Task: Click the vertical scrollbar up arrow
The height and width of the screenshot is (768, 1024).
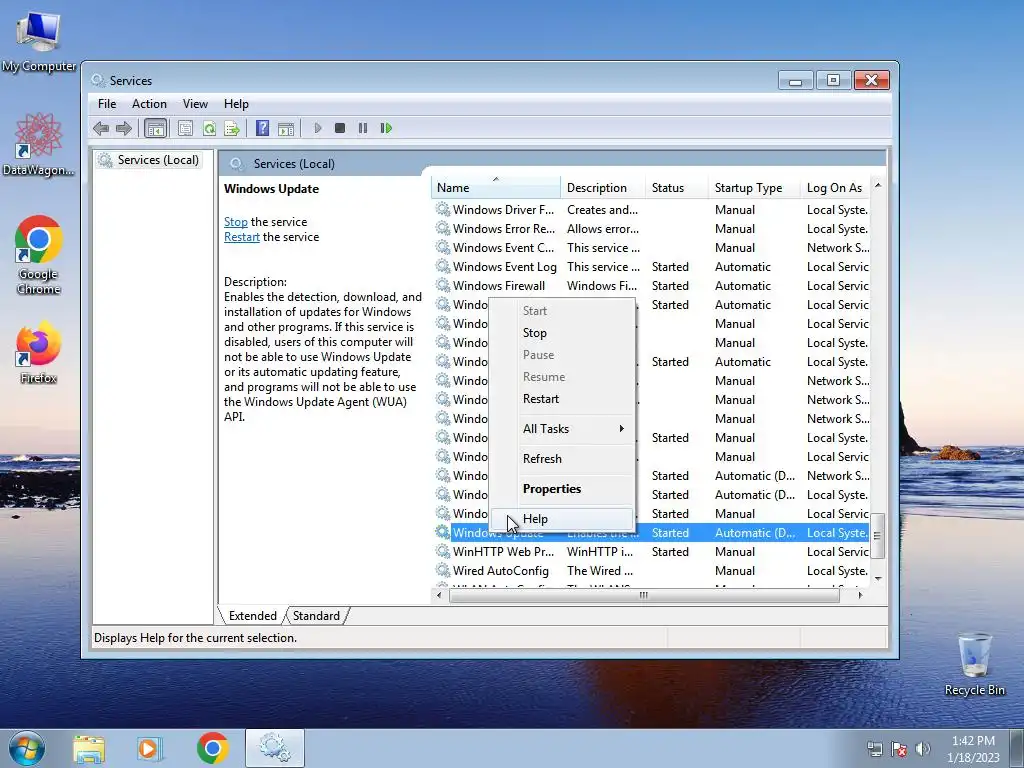Action: (878, 185)
